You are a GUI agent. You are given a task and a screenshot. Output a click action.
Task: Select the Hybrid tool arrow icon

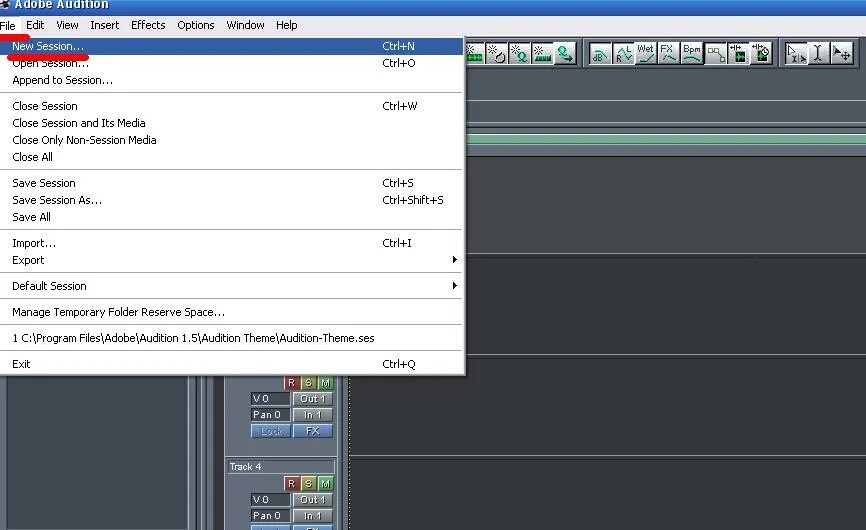point(795,54)
